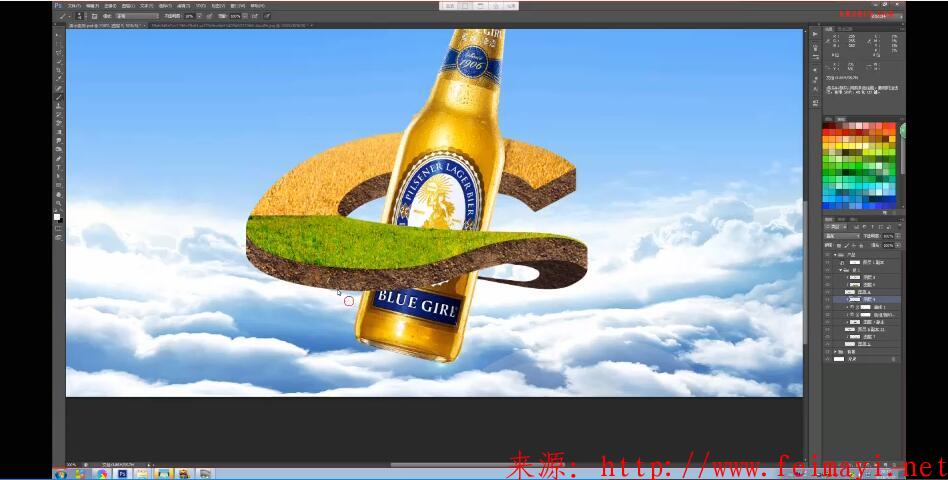Hide the highlighted selected layer
Viewport: 948px width, 480px height.
[828, 299]
